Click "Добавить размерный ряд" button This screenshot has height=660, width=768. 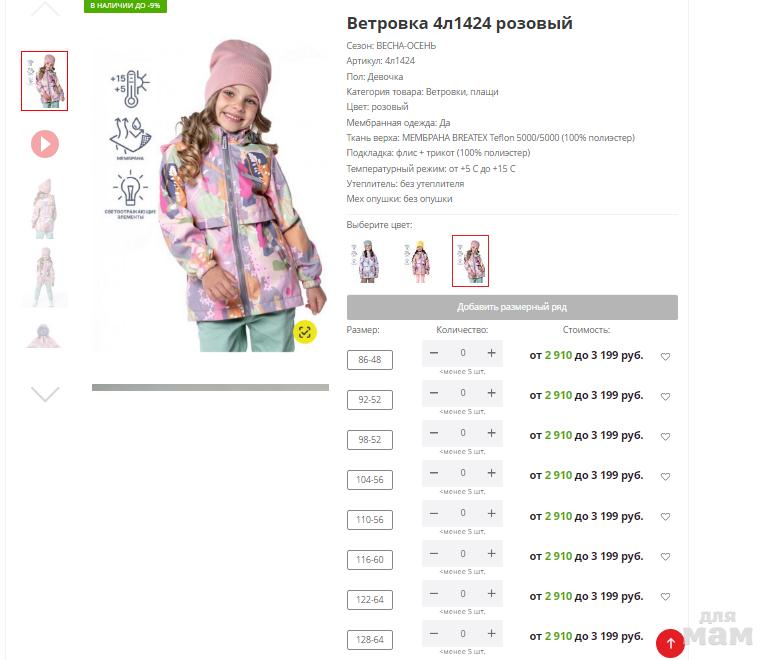pyautogui.click(x=512, y=307)
